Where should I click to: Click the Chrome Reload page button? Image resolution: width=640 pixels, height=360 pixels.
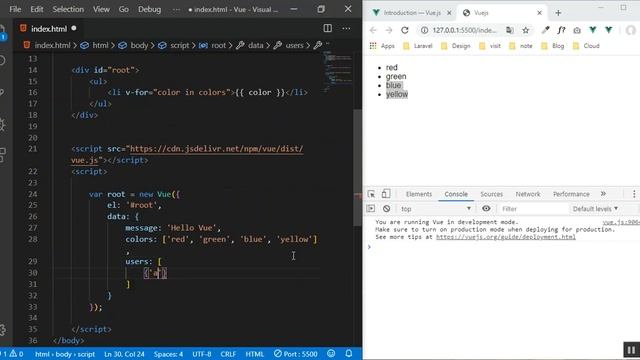(x=404, y=30)
